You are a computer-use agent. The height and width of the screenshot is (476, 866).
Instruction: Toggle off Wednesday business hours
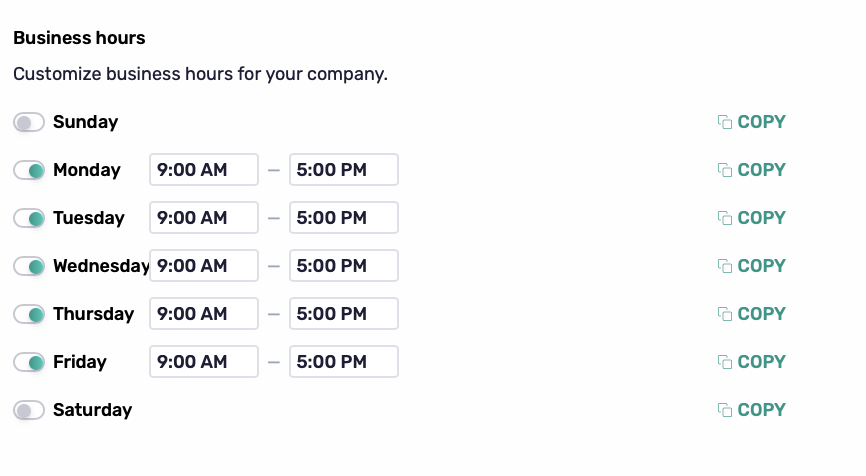[29, 267]
